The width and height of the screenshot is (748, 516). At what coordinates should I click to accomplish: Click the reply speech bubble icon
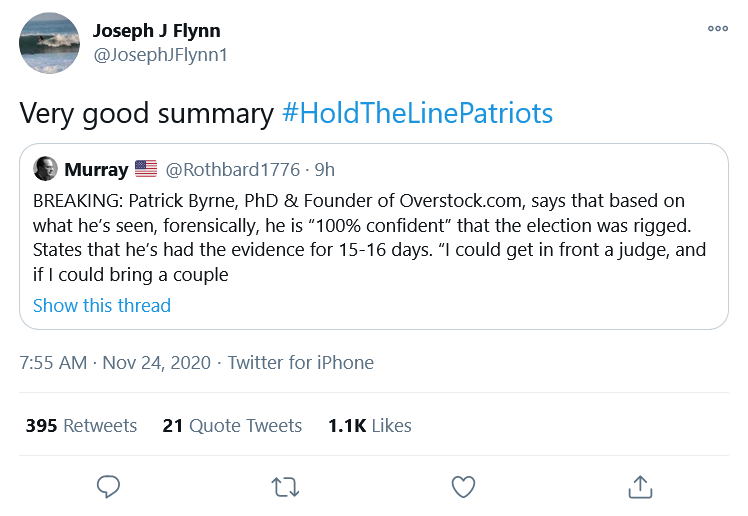[108, 487]
